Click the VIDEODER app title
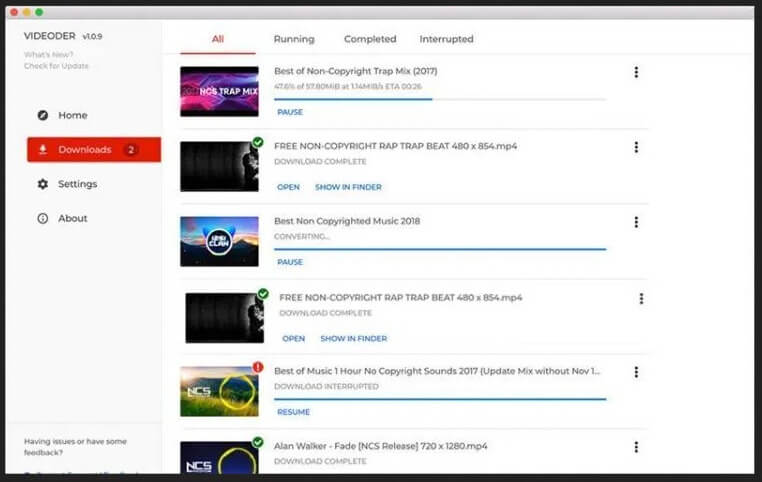Screen dimensions: 762x482 (x=50, y=36)
